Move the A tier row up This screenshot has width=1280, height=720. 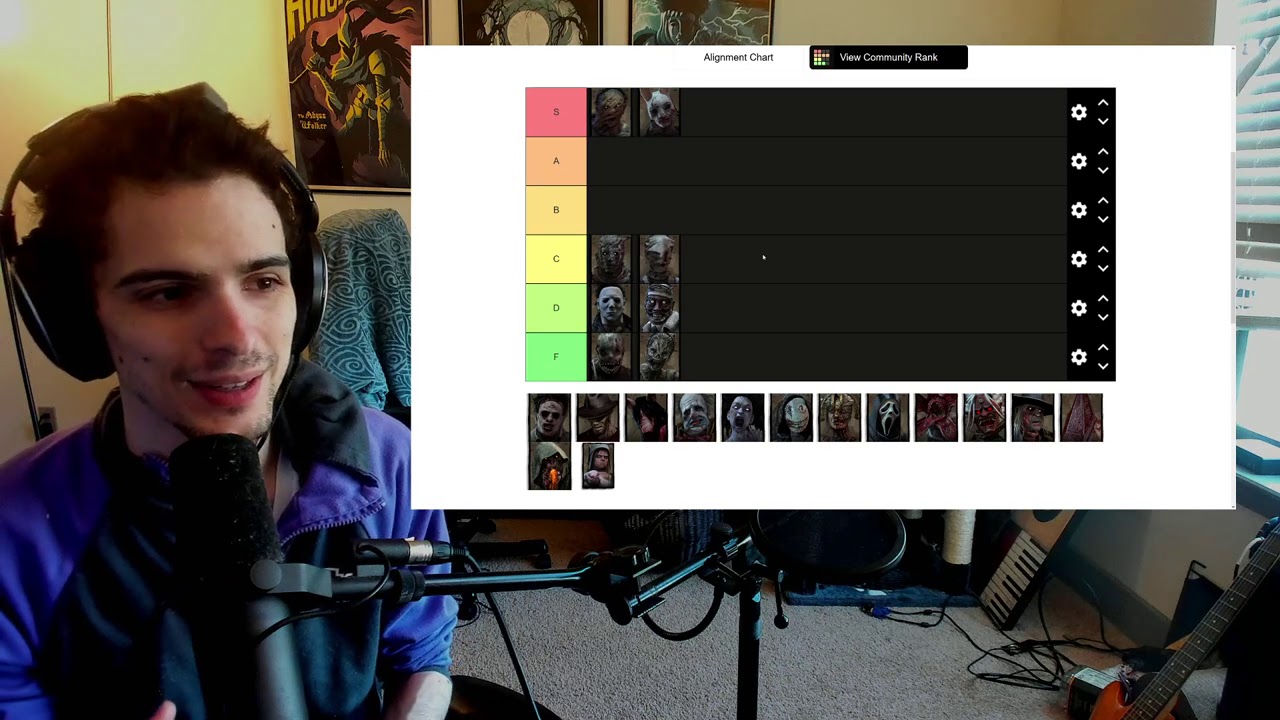point(1103,151)
